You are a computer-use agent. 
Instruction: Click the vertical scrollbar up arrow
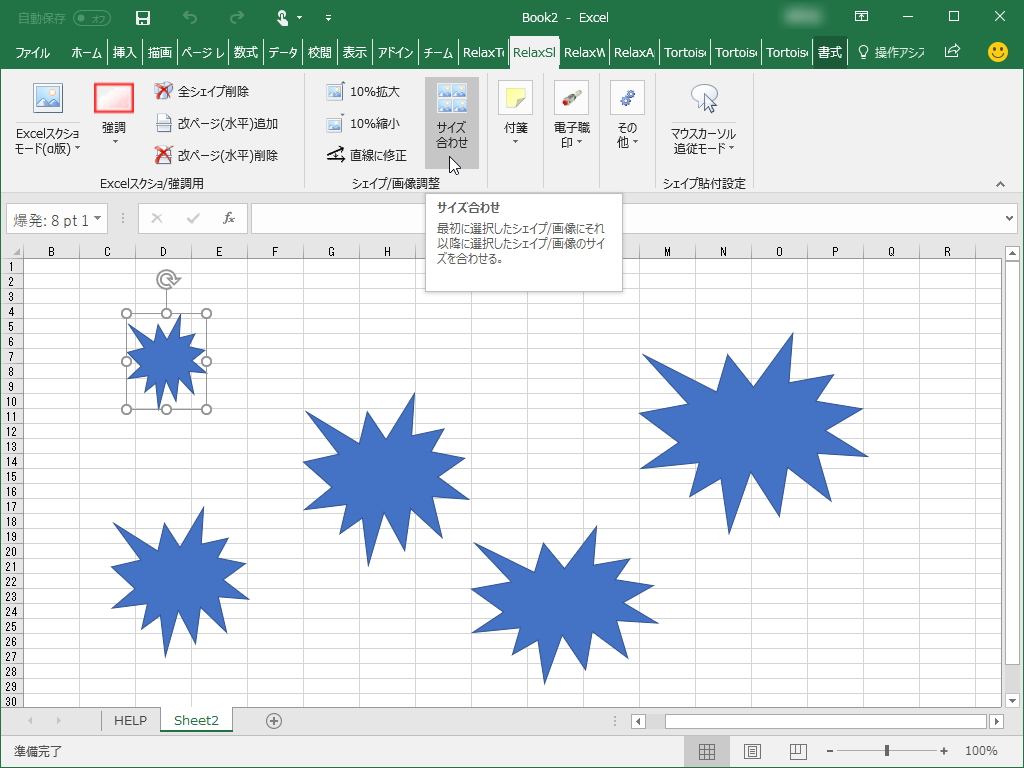coord(1012,253)
